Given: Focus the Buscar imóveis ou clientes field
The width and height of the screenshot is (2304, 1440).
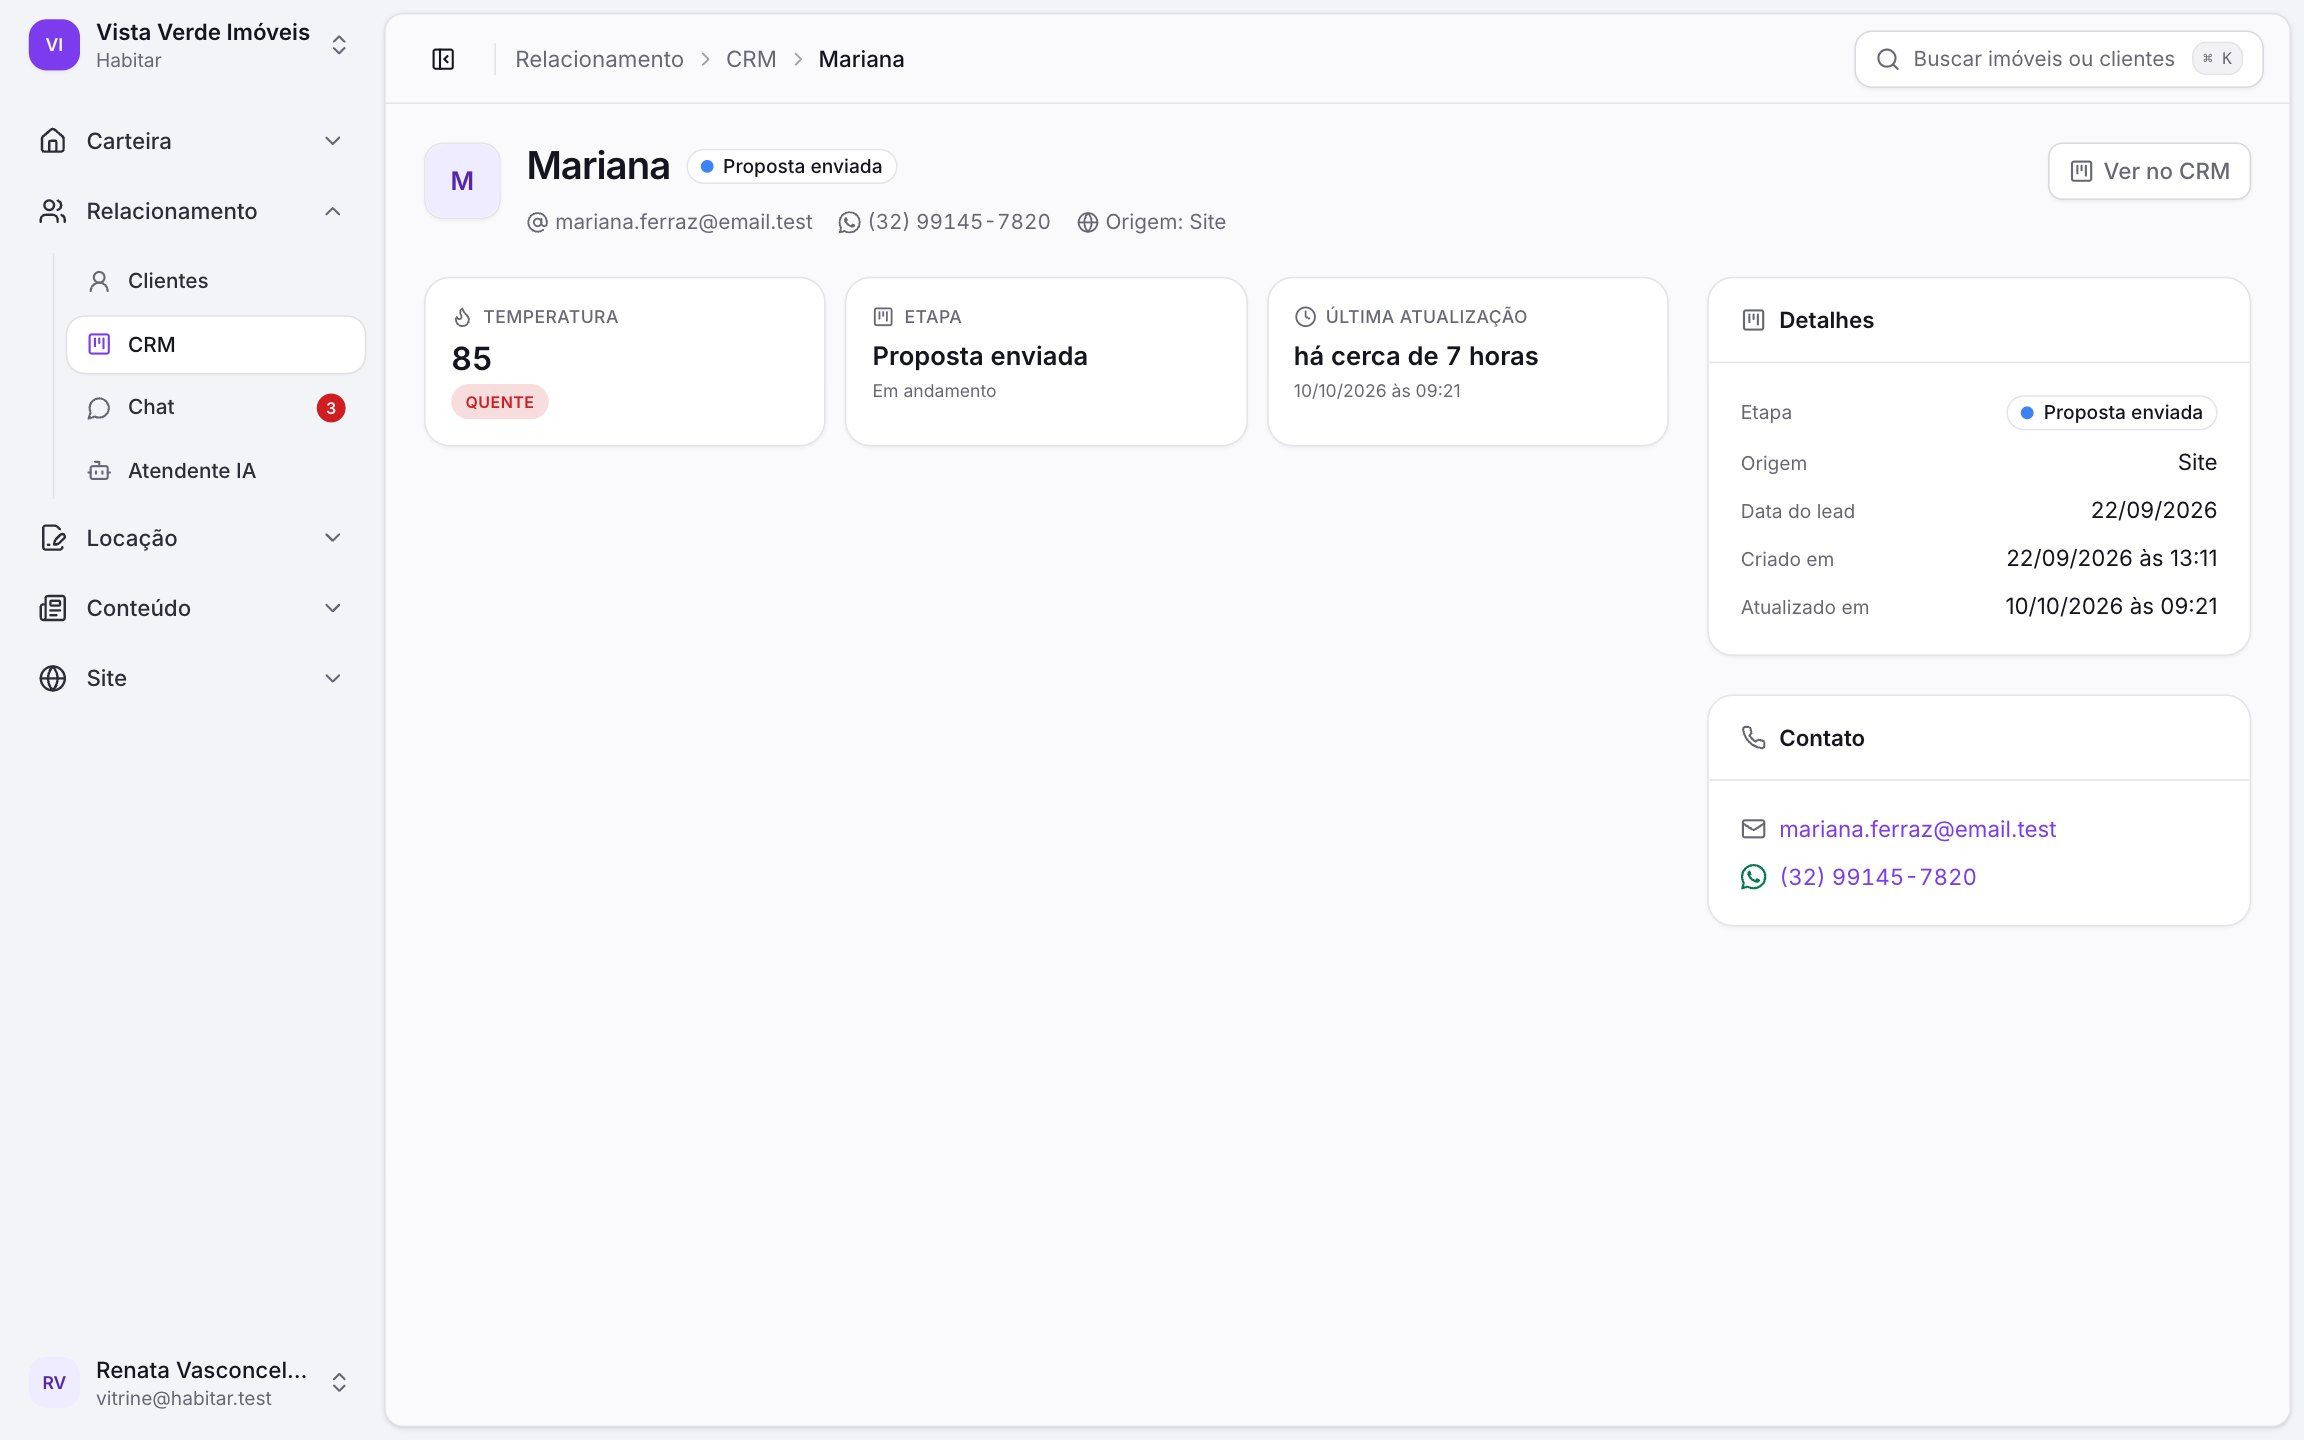Looking at the screenshot, I should pos(2058,59).
